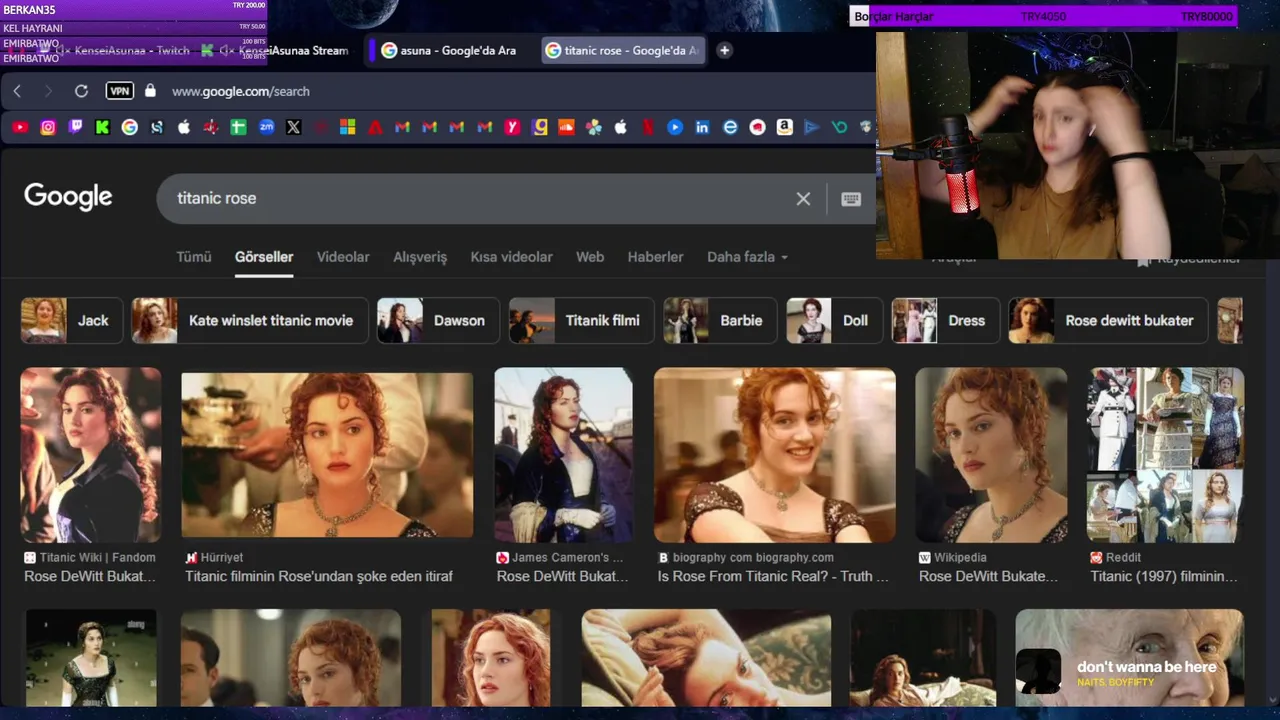The height and width of the screenshot is (720, 1280).
Task: Click the Barbie filter chip
Action: (720, 320)
